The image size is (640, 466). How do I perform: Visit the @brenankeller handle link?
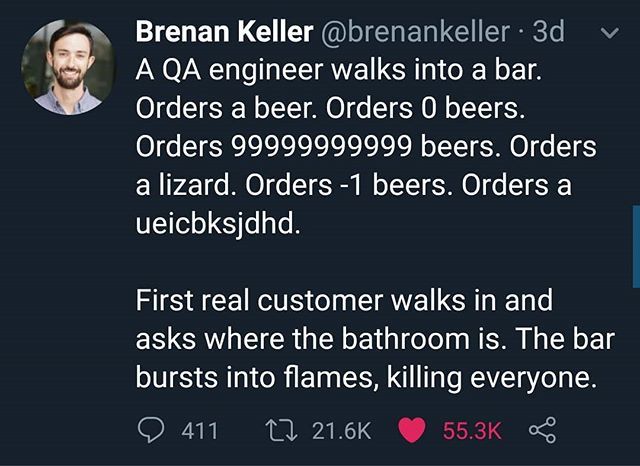click(416, 31)
